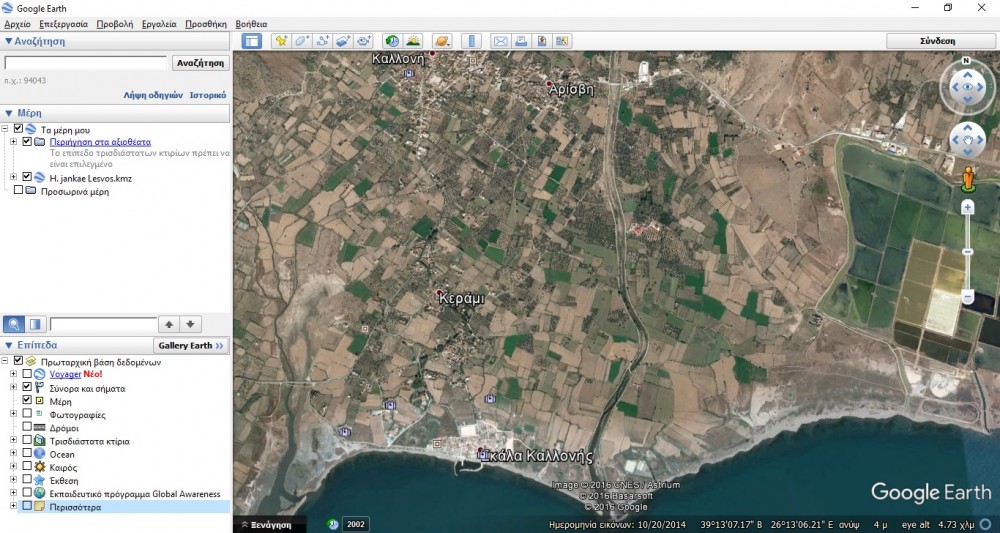Screen dimensions: 1000x533
Task: Expand the Τρισδιάστατα κτίρια layer tree
Action: [x=14, y=441]
